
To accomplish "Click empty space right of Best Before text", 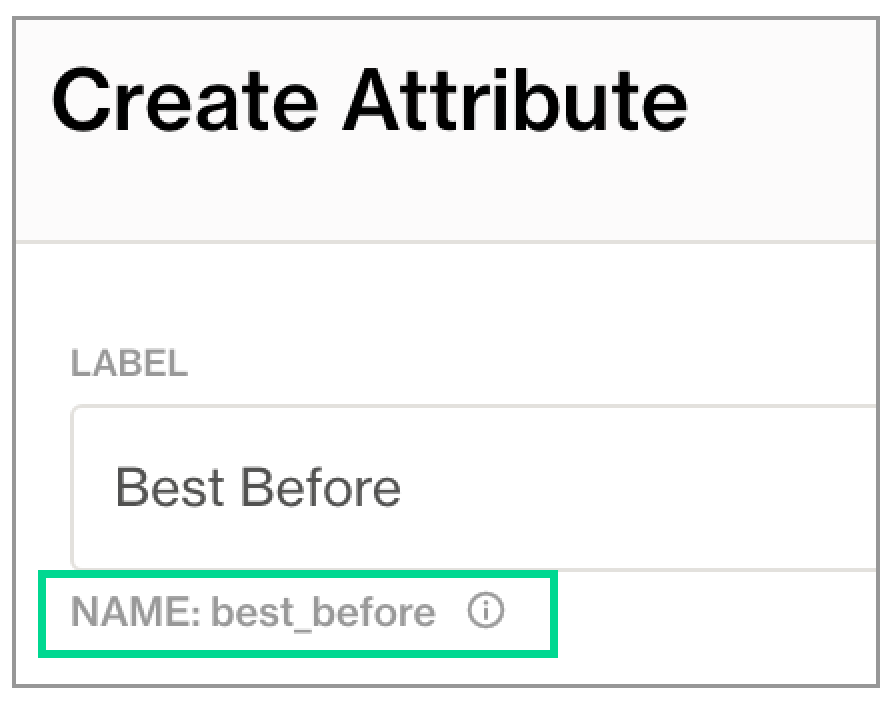I will click(640, 487).
